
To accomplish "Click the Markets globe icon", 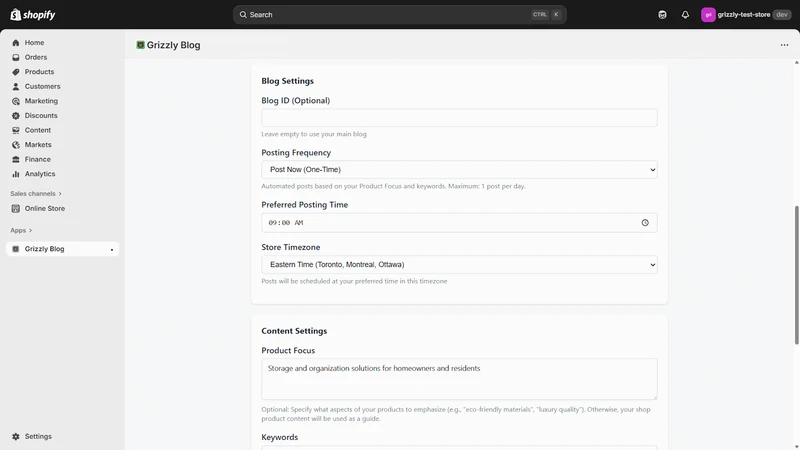I will 16,145.
